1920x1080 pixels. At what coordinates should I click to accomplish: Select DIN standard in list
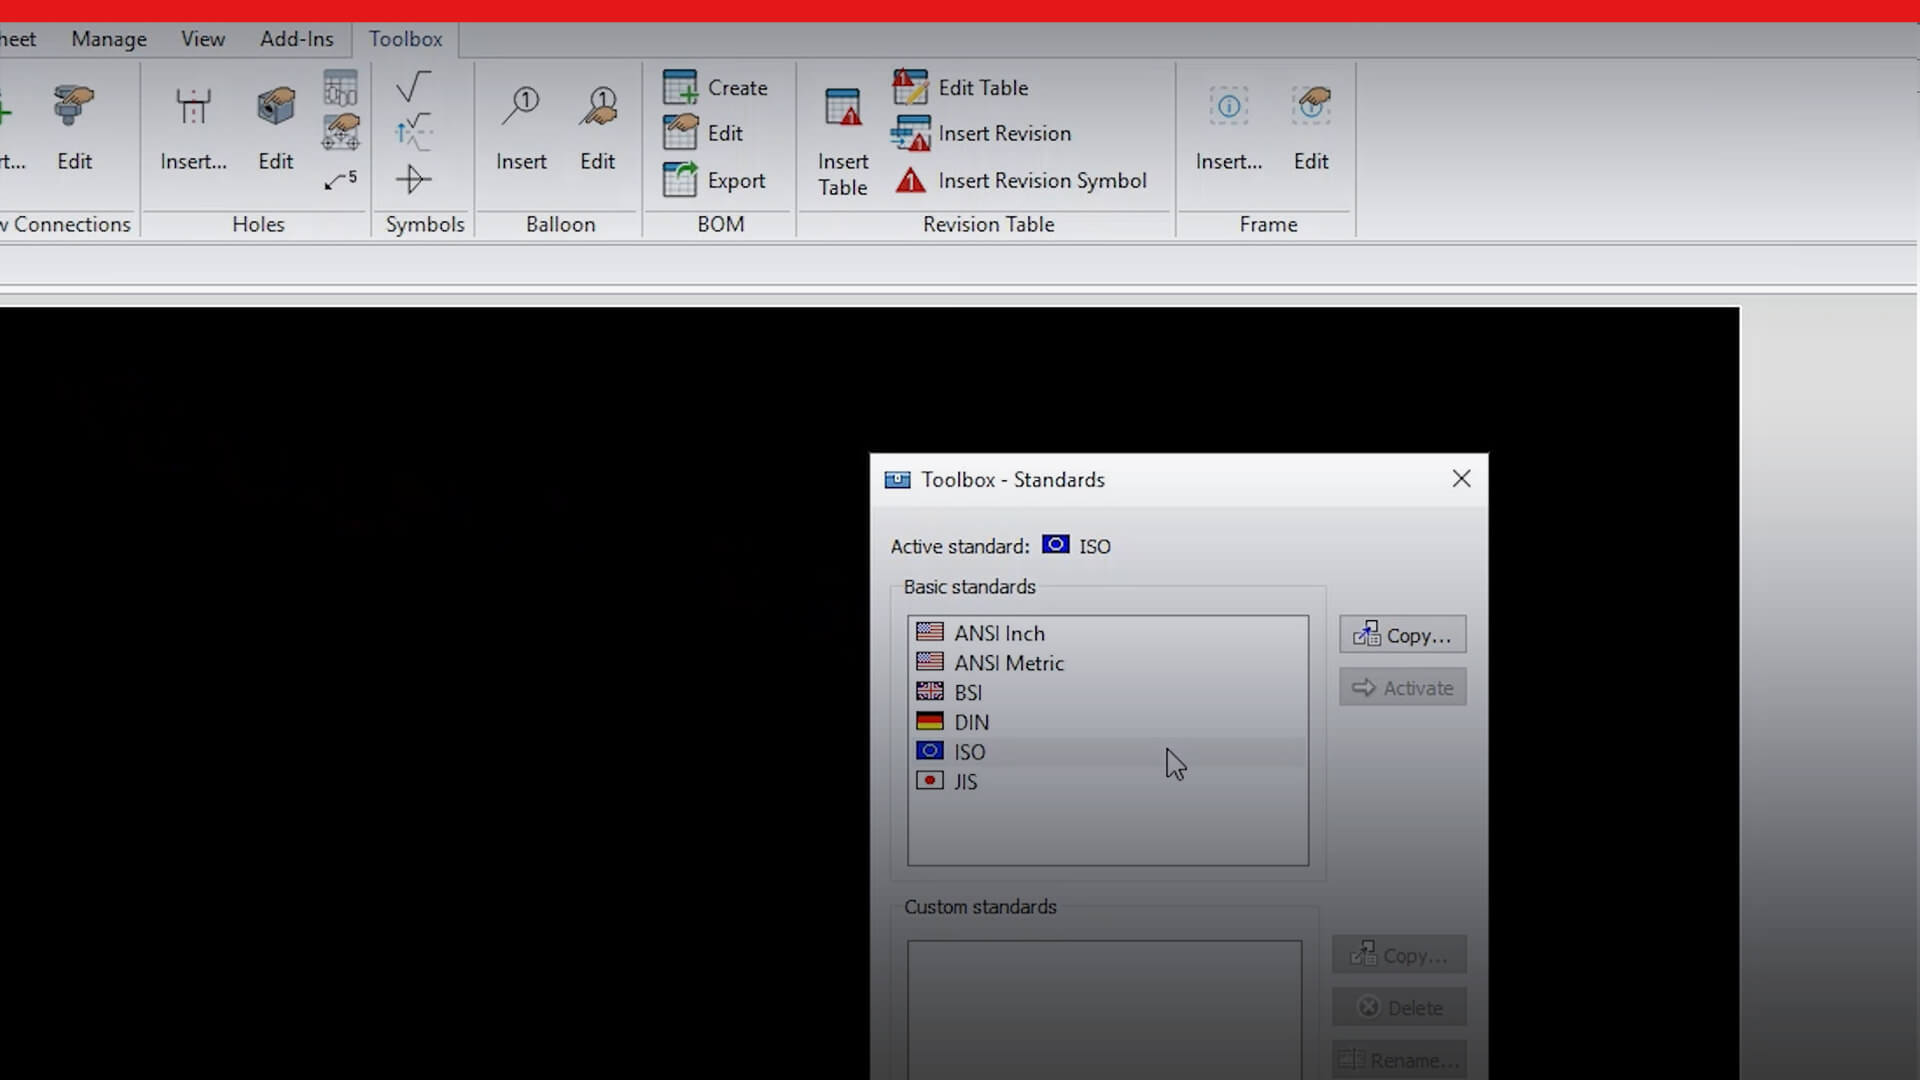point(1108,722)
